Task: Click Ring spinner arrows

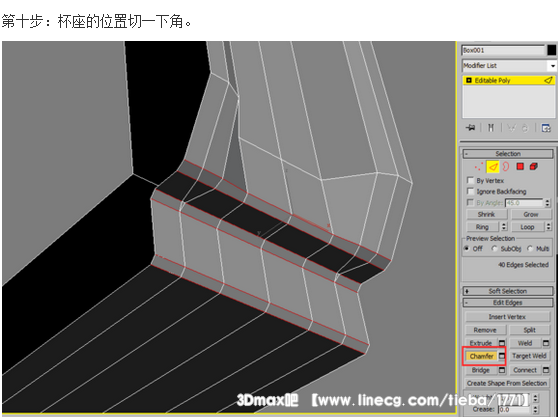Action: 504,227
